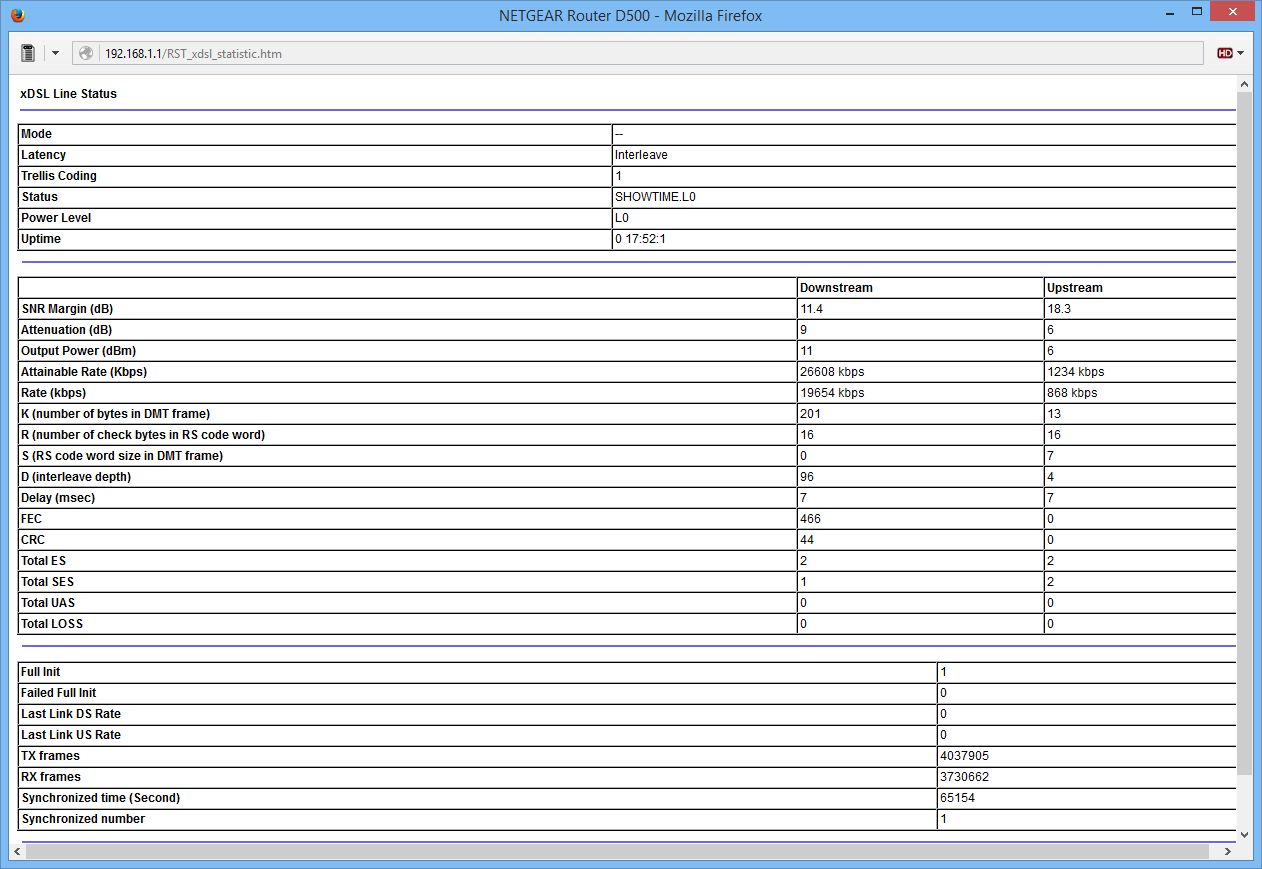This screenshot has width=1262, height=869.
Task: Click the Upstream column header
Action: click(1074, 288)
